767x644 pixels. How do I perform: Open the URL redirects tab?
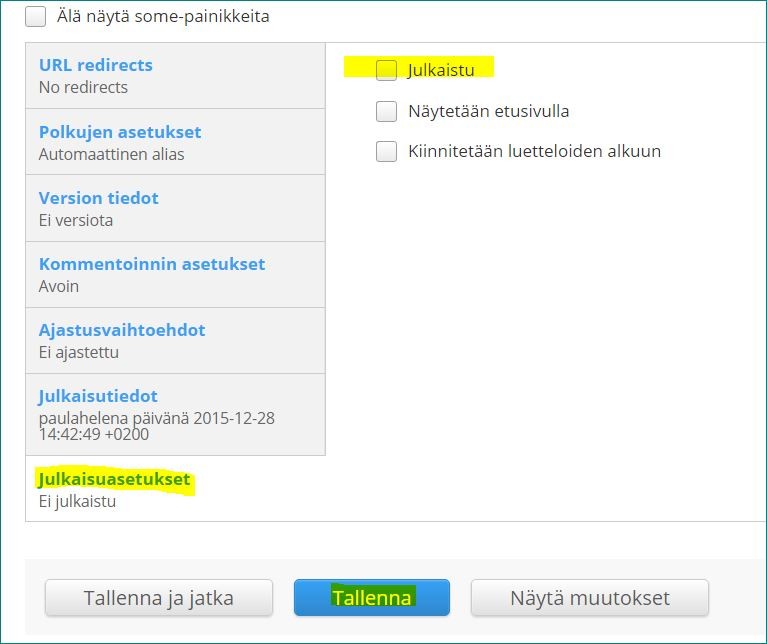point(96,65)
